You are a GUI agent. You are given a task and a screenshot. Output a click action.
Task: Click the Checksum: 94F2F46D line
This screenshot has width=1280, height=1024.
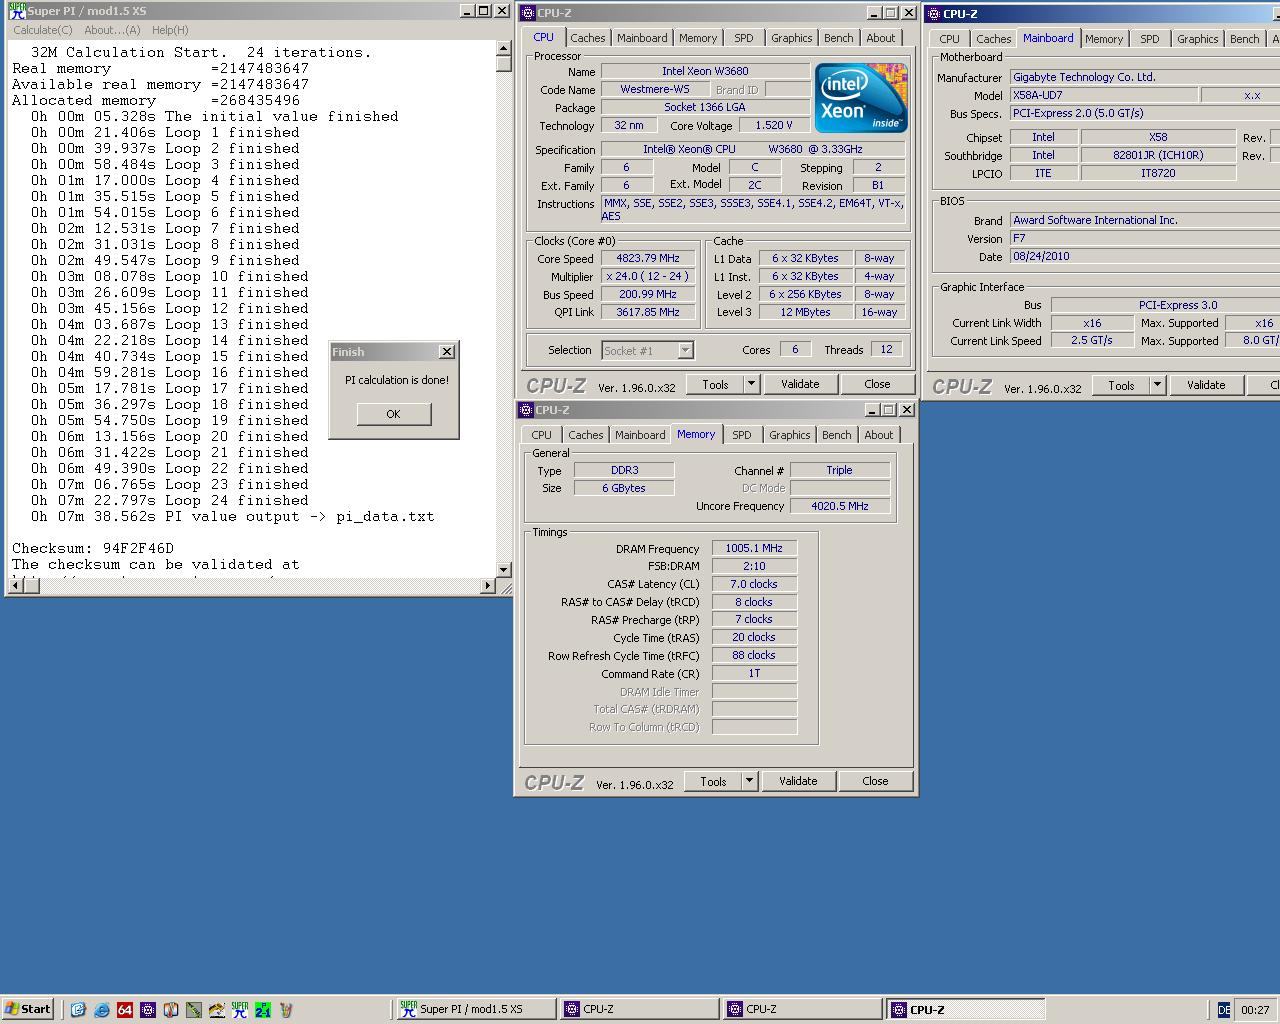pos(93,548)
